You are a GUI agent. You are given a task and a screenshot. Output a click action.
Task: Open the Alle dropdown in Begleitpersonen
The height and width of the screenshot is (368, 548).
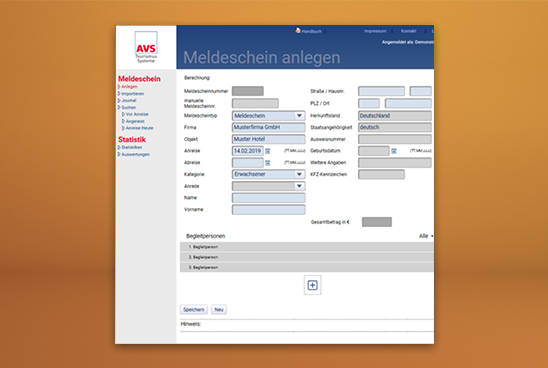point(426,236)
